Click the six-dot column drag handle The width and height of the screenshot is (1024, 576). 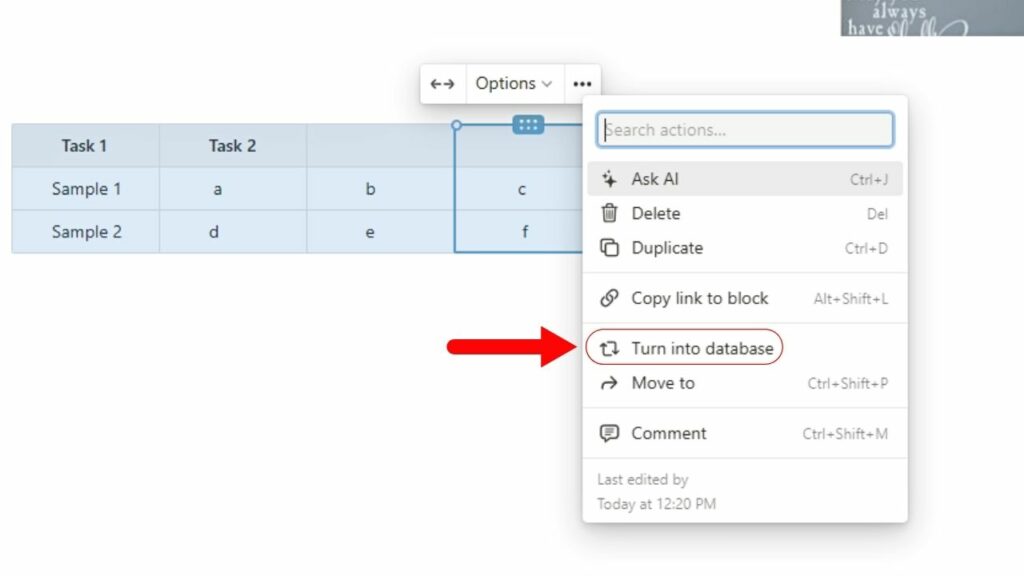(527, 125)
